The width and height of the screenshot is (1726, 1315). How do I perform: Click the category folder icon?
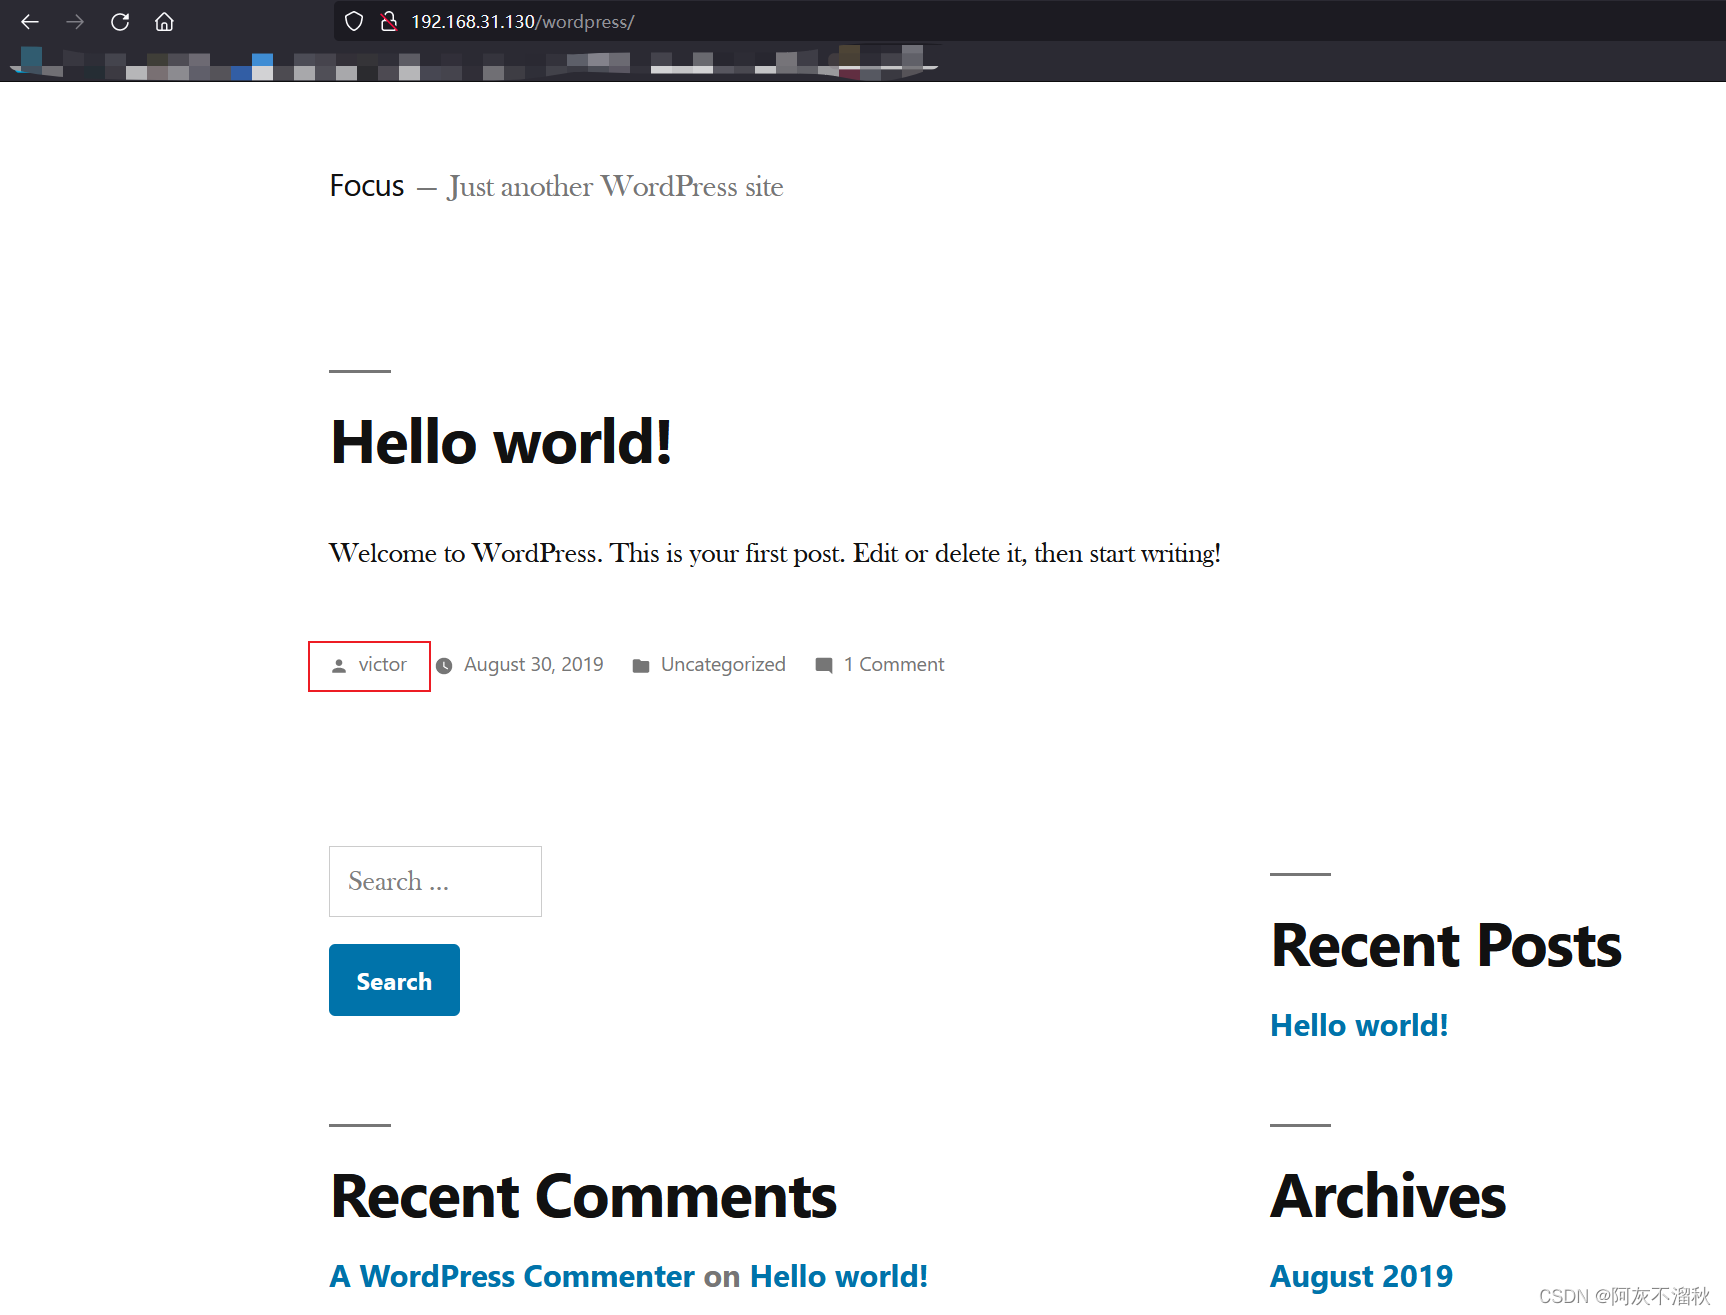click(641, 665)
